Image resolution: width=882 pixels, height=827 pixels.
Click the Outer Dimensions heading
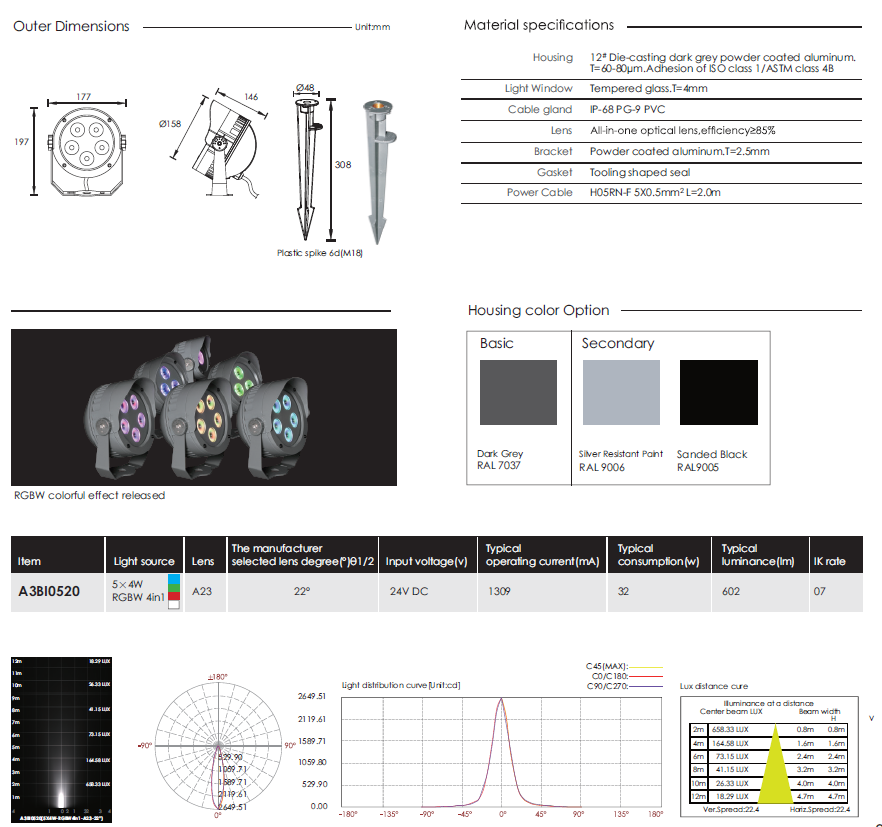[71, 26]
